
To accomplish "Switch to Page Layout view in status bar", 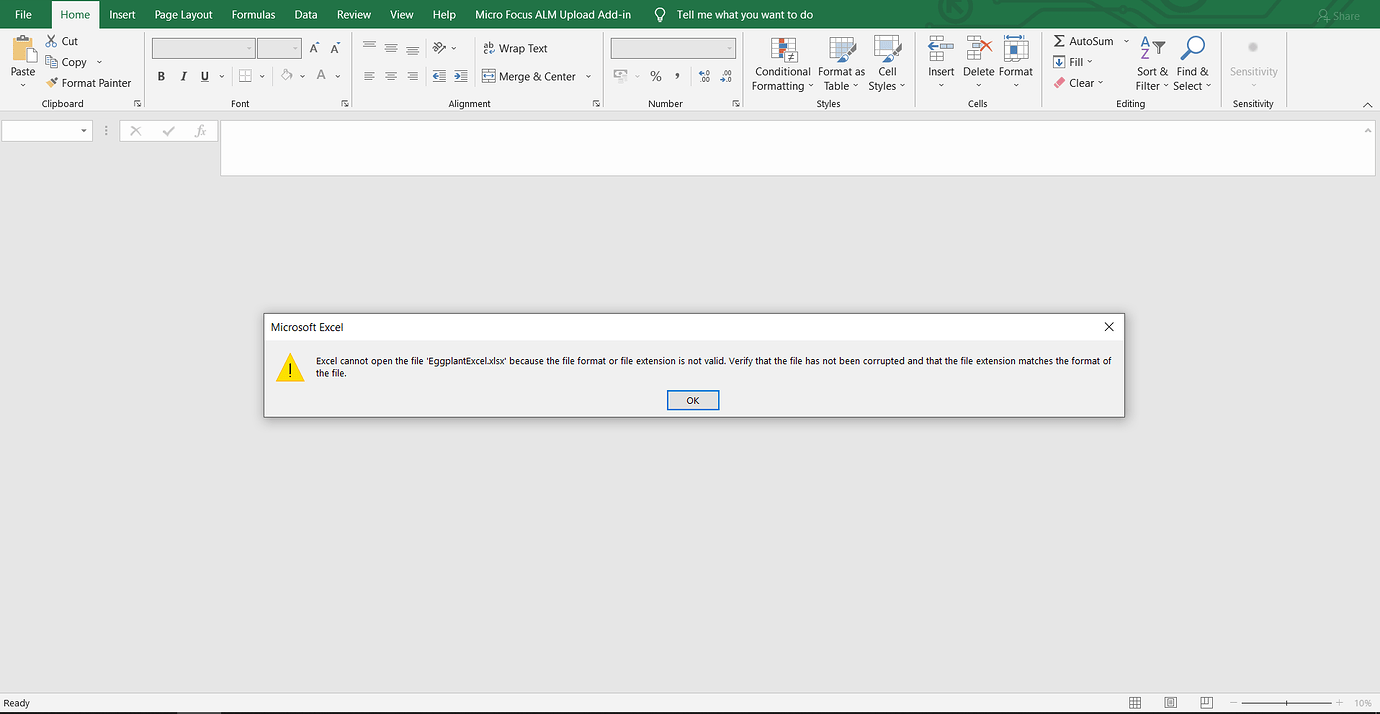I will click(x=1170, y=703).
